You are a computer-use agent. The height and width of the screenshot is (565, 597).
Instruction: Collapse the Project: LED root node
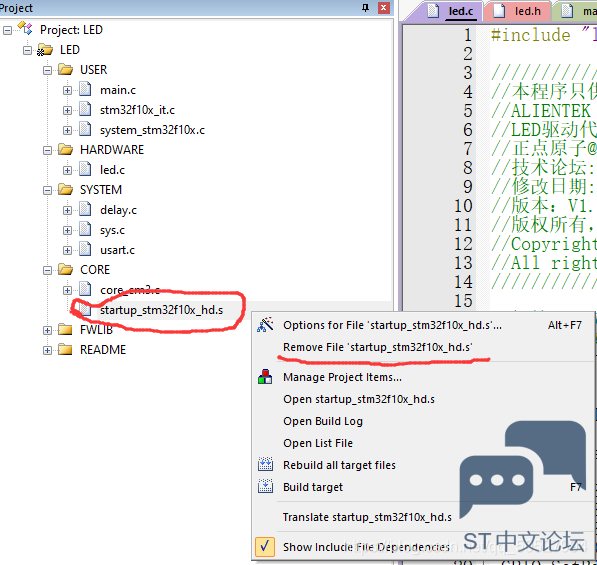[7, 30]
